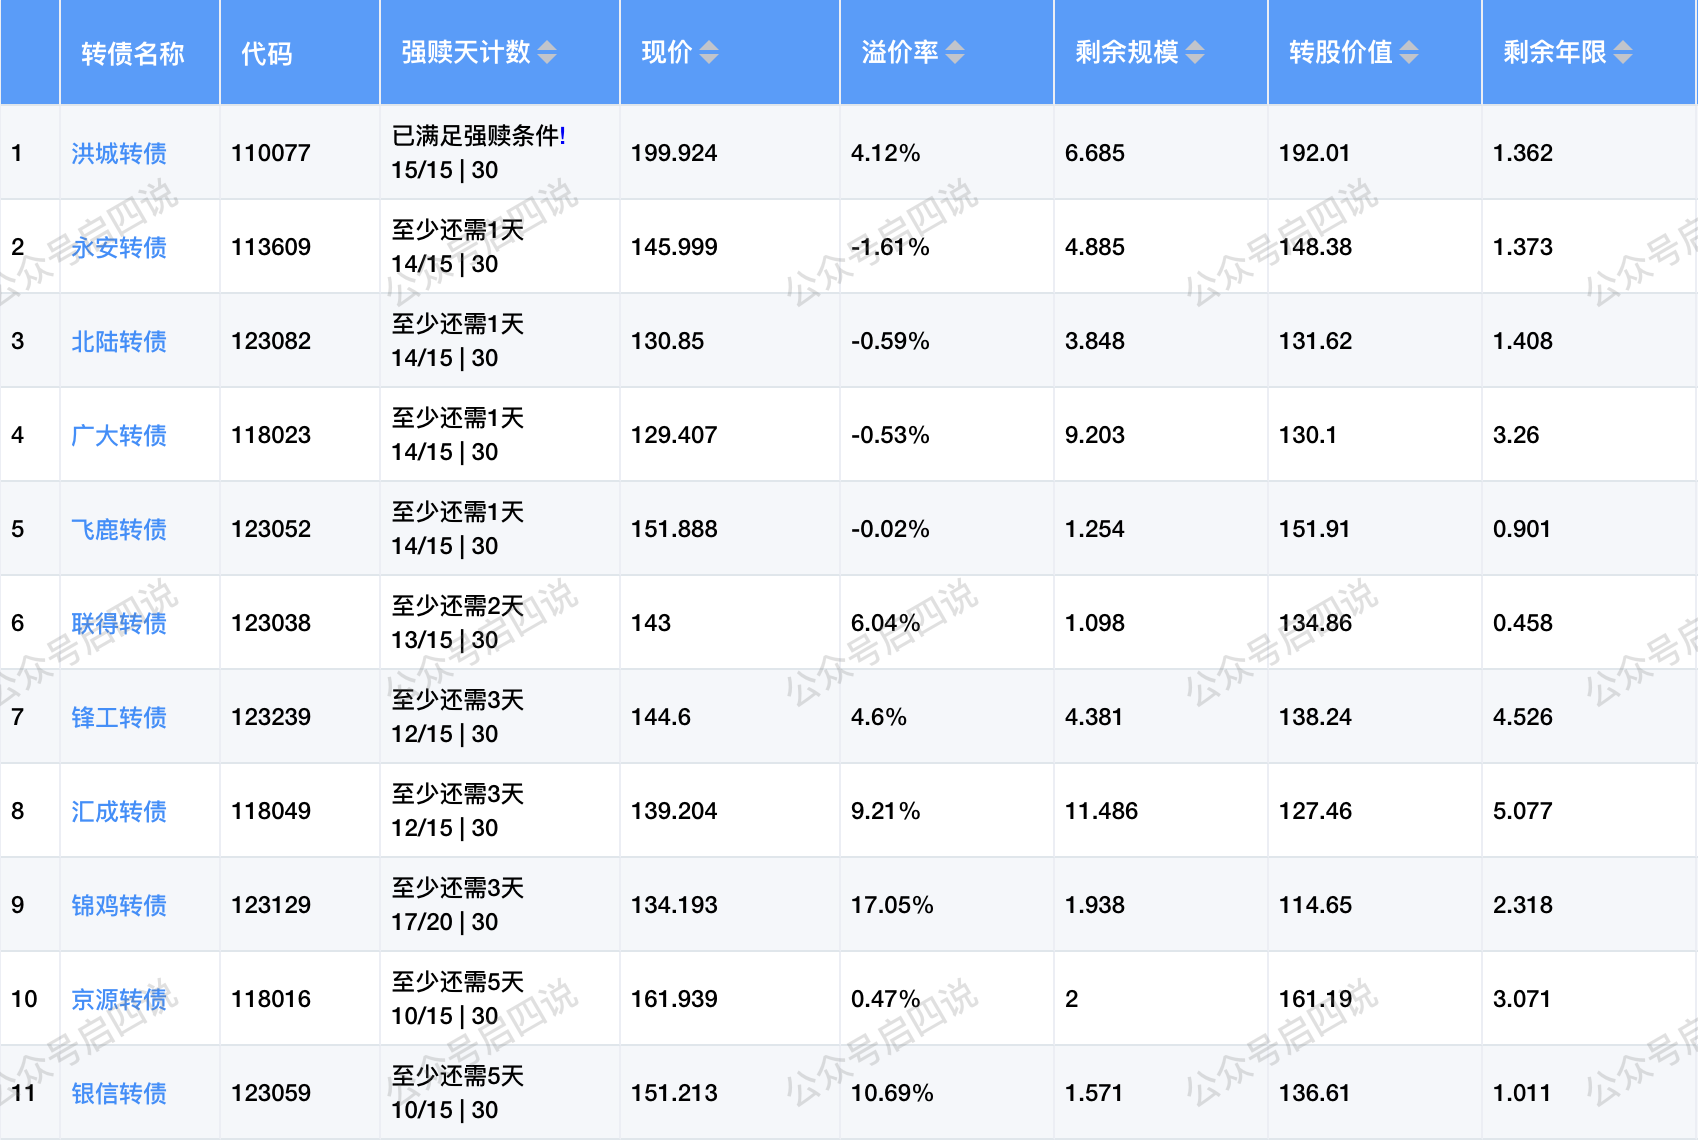Select the 广大转债 link
Image resolution: width=1698 pixels, height=1140 pixels.
[x=119, y=435]
